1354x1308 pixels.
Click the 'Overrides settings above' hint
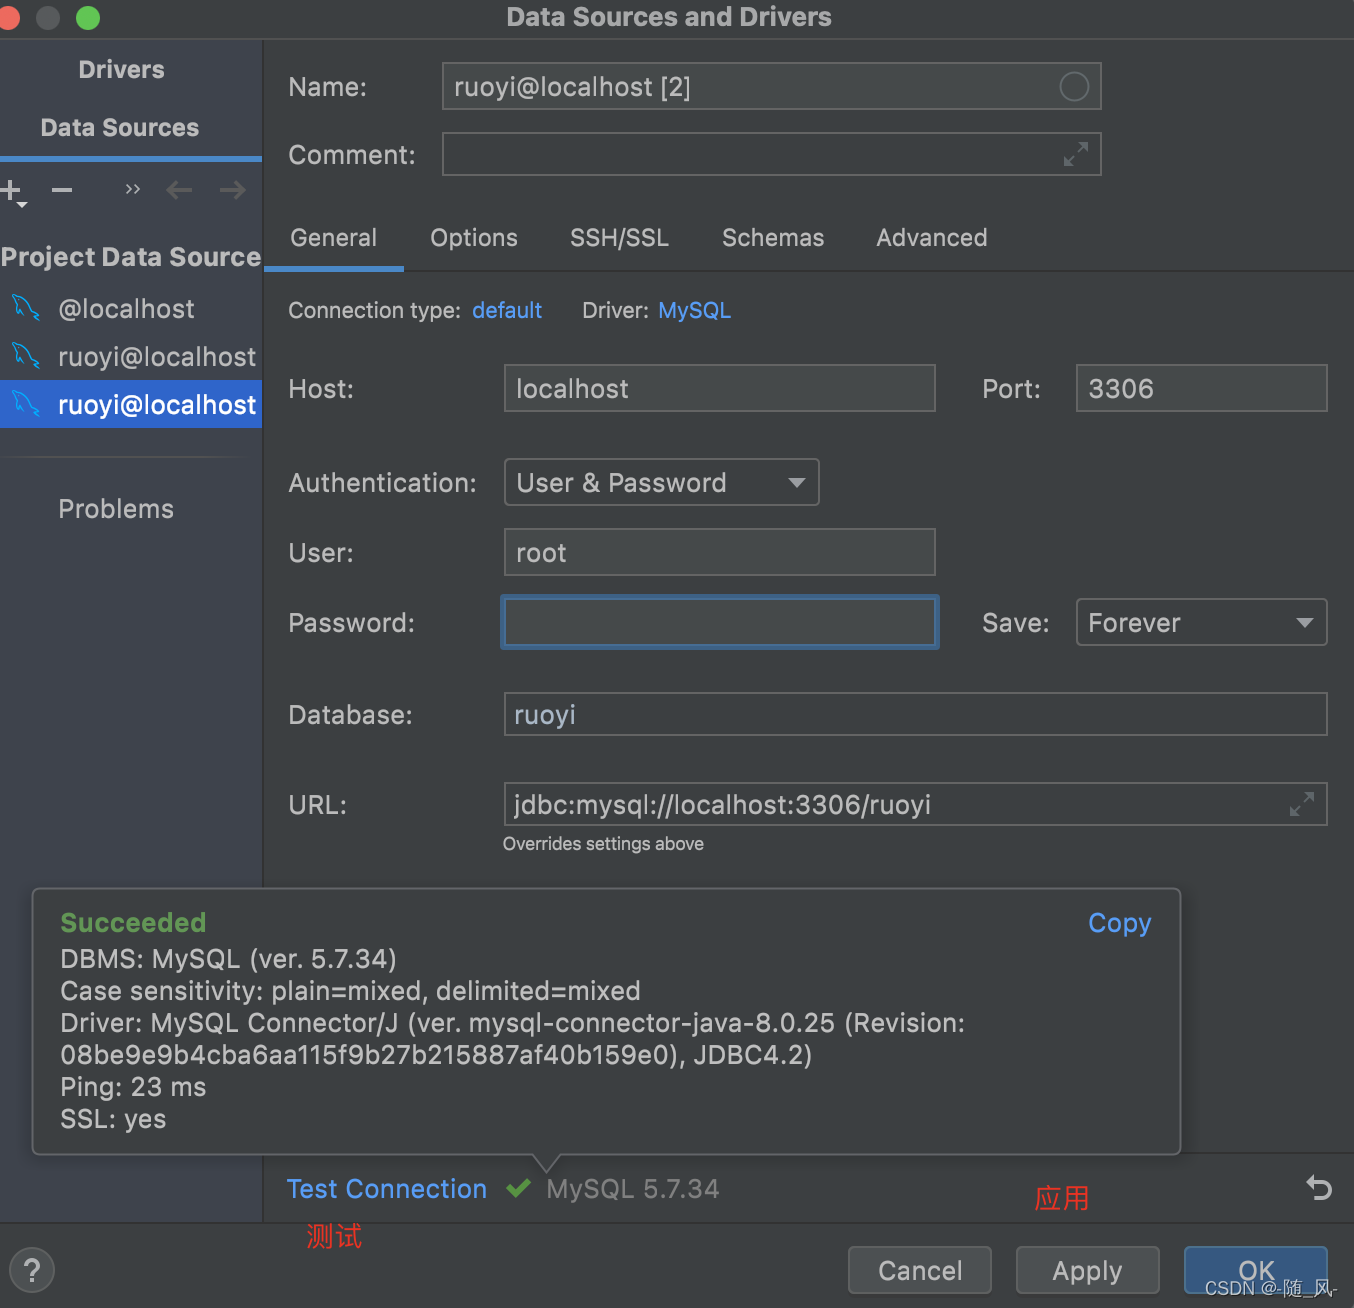pyautogui.click(x=603, y=844)
